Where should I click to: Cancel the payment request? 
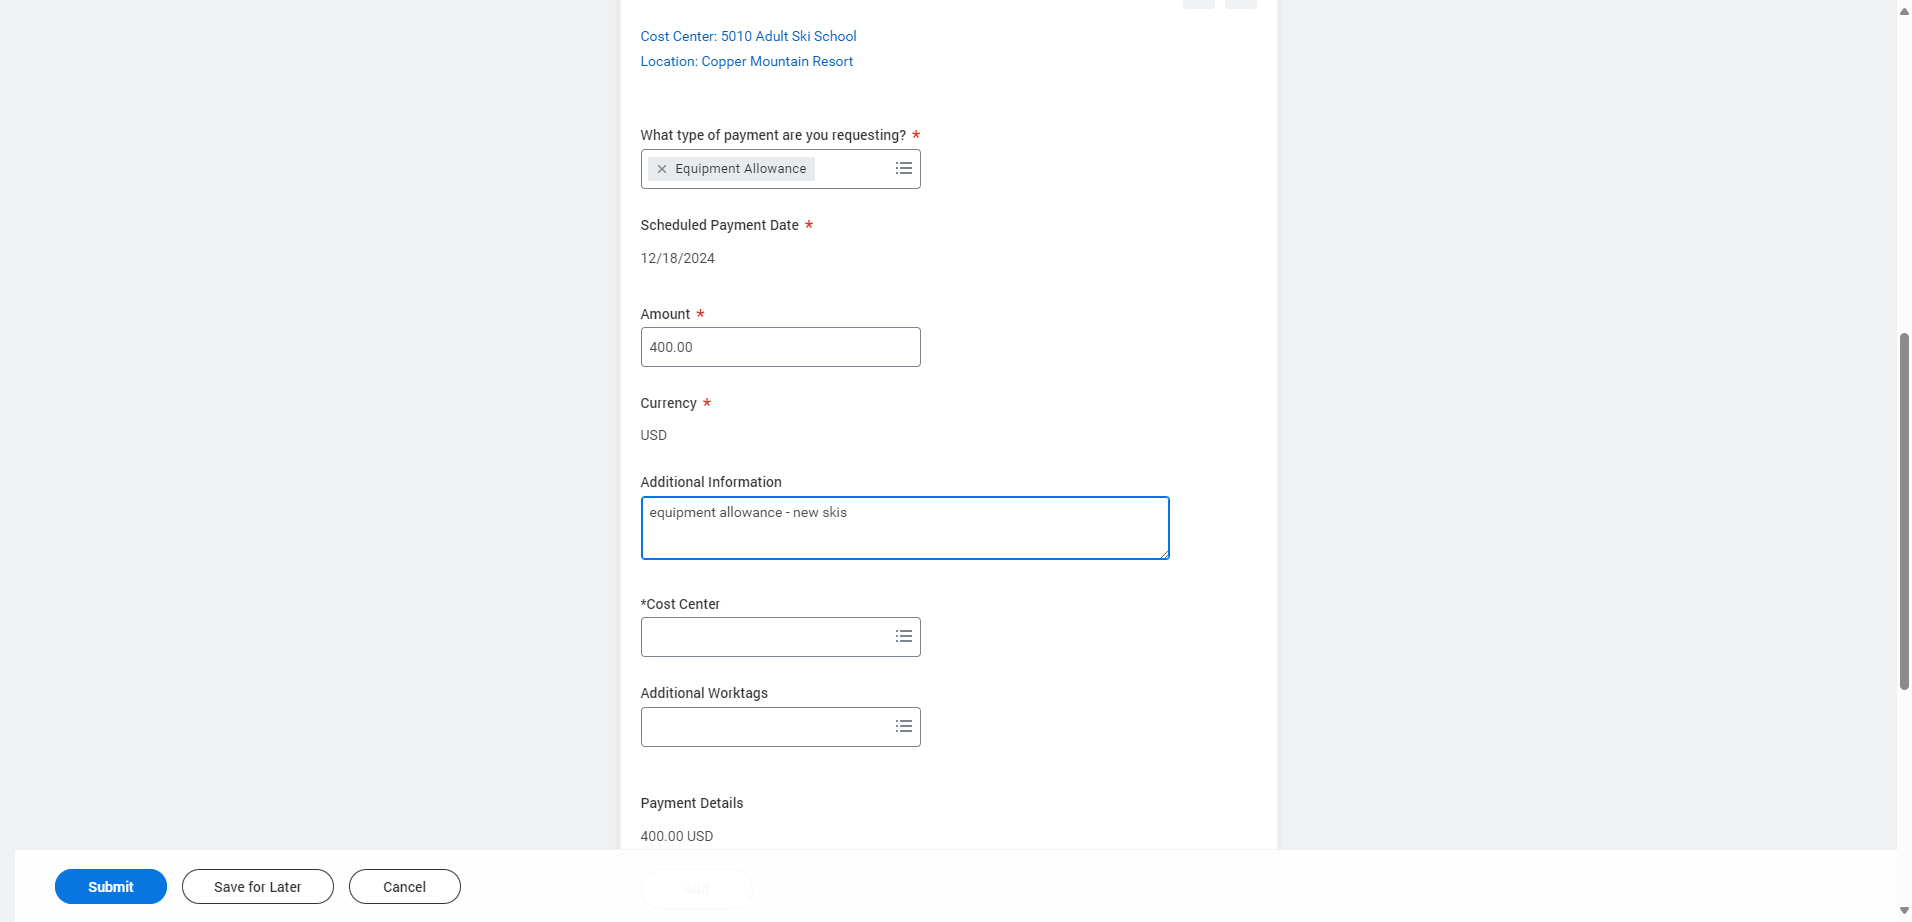(405, 887)
